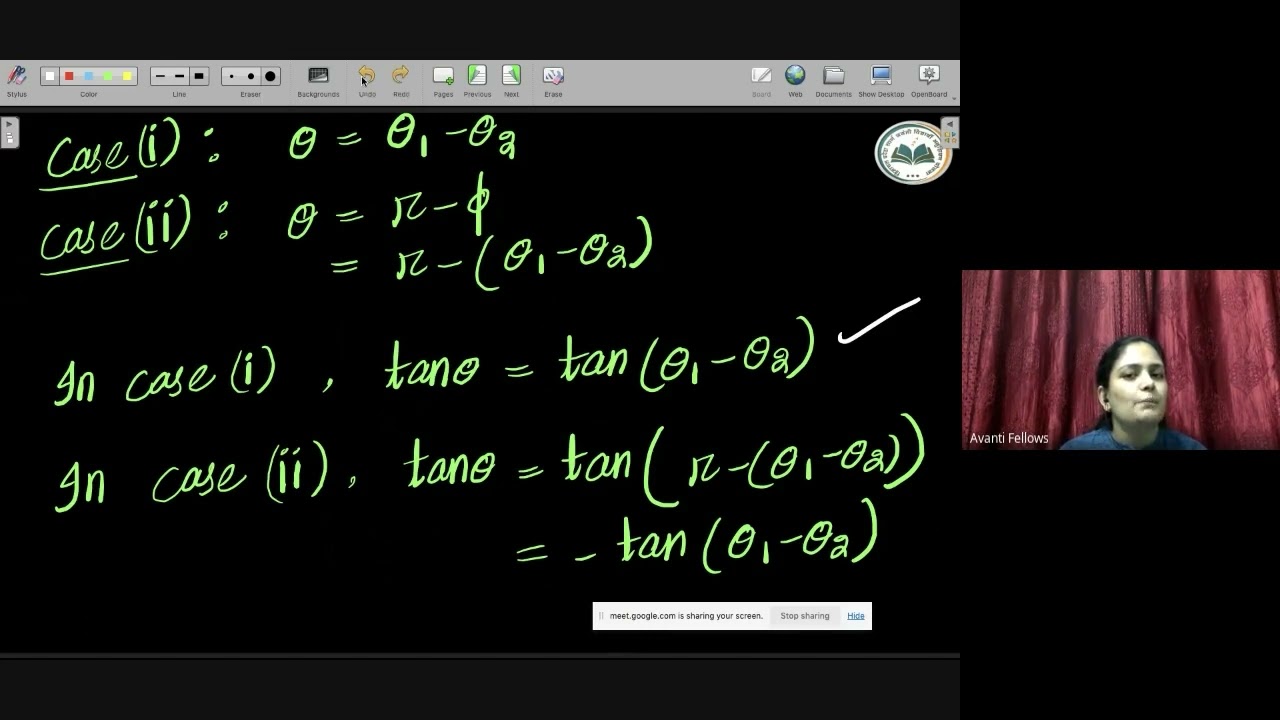Select the medium eraser size

[x=251, y=76]
